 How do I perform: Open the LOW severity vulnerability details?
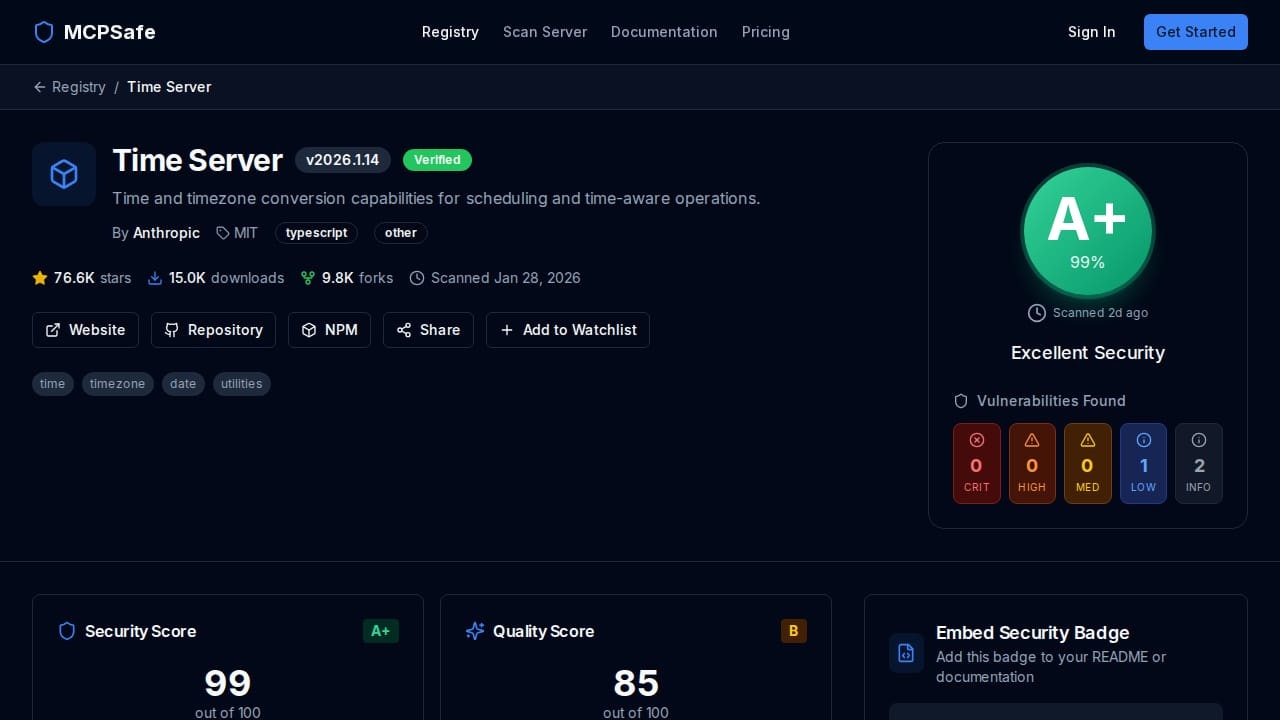[1143, 463]
